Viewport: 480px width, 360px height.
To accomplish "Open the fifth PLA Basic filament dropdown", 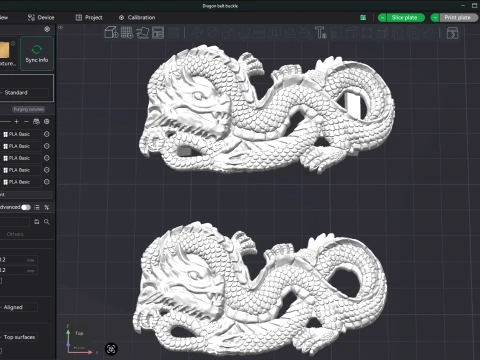I will tap(21, 182).
